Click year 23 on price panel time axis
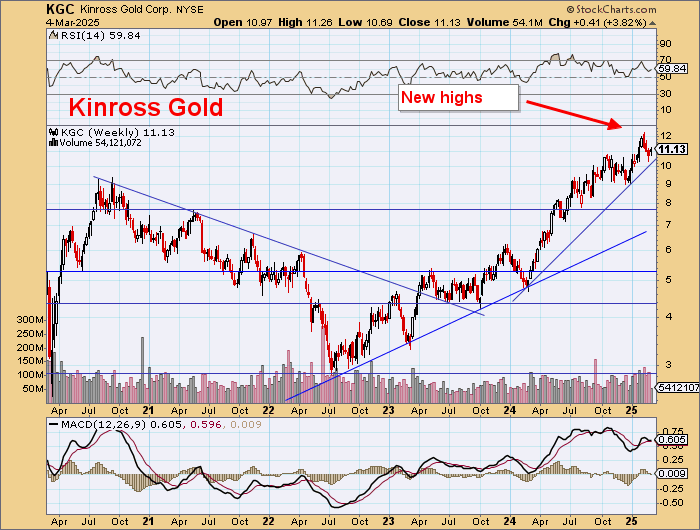This screenshot has width=700, height=530. pos(389,410)
